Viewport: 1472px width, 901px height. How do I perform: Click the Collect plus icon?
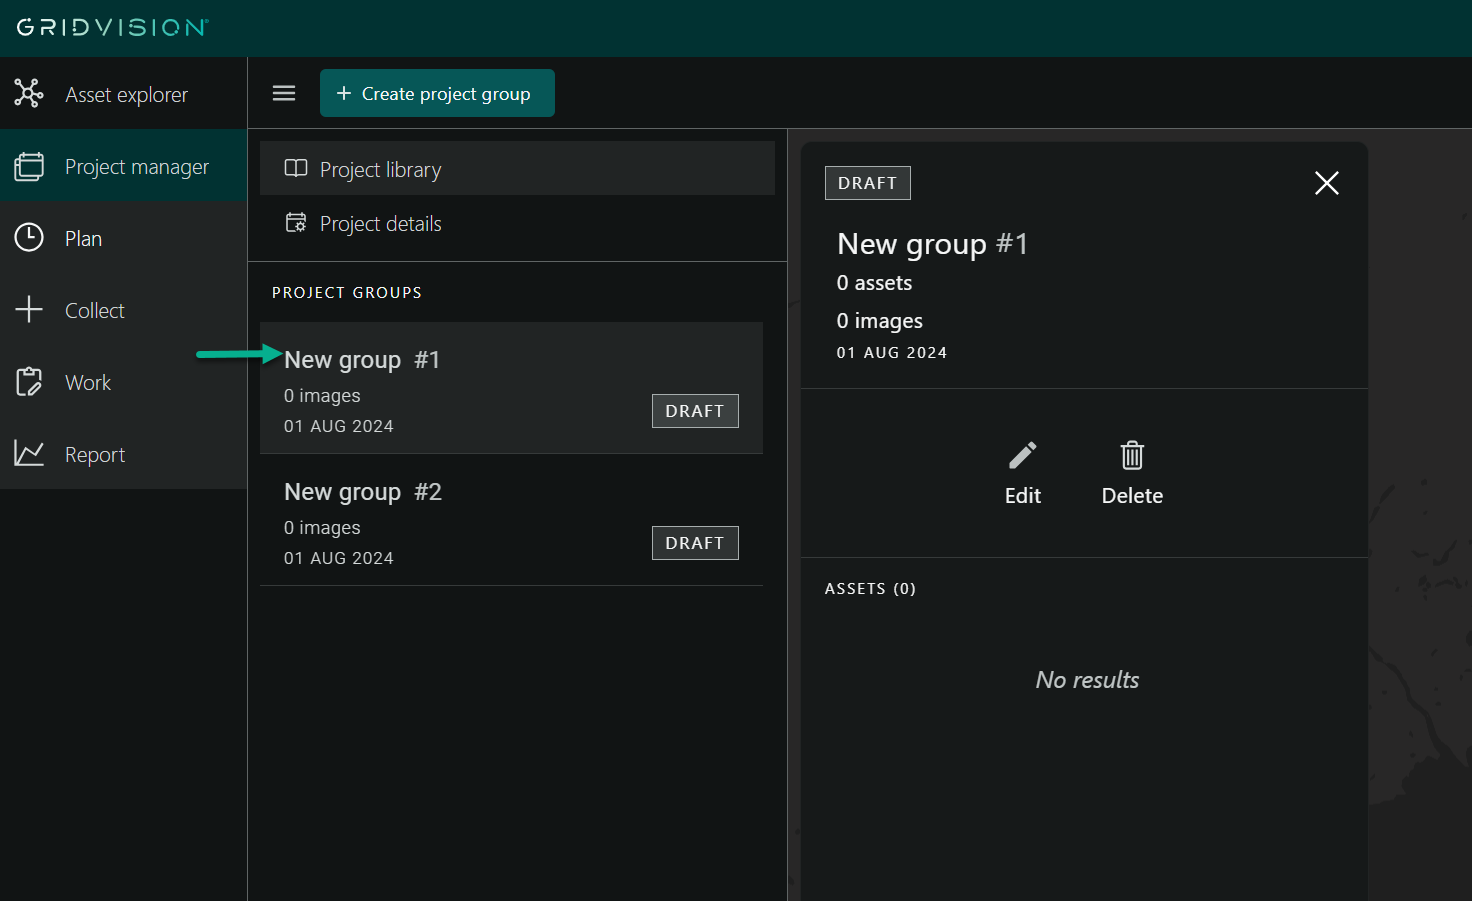(29, 310)
